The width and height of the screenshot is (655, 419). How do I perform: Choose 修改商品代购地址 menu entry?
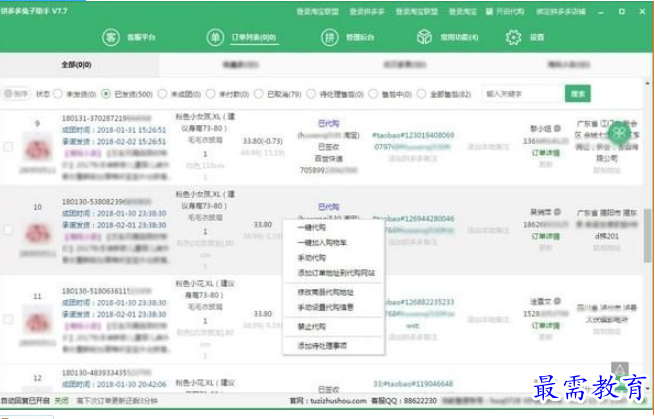[333, 292]
